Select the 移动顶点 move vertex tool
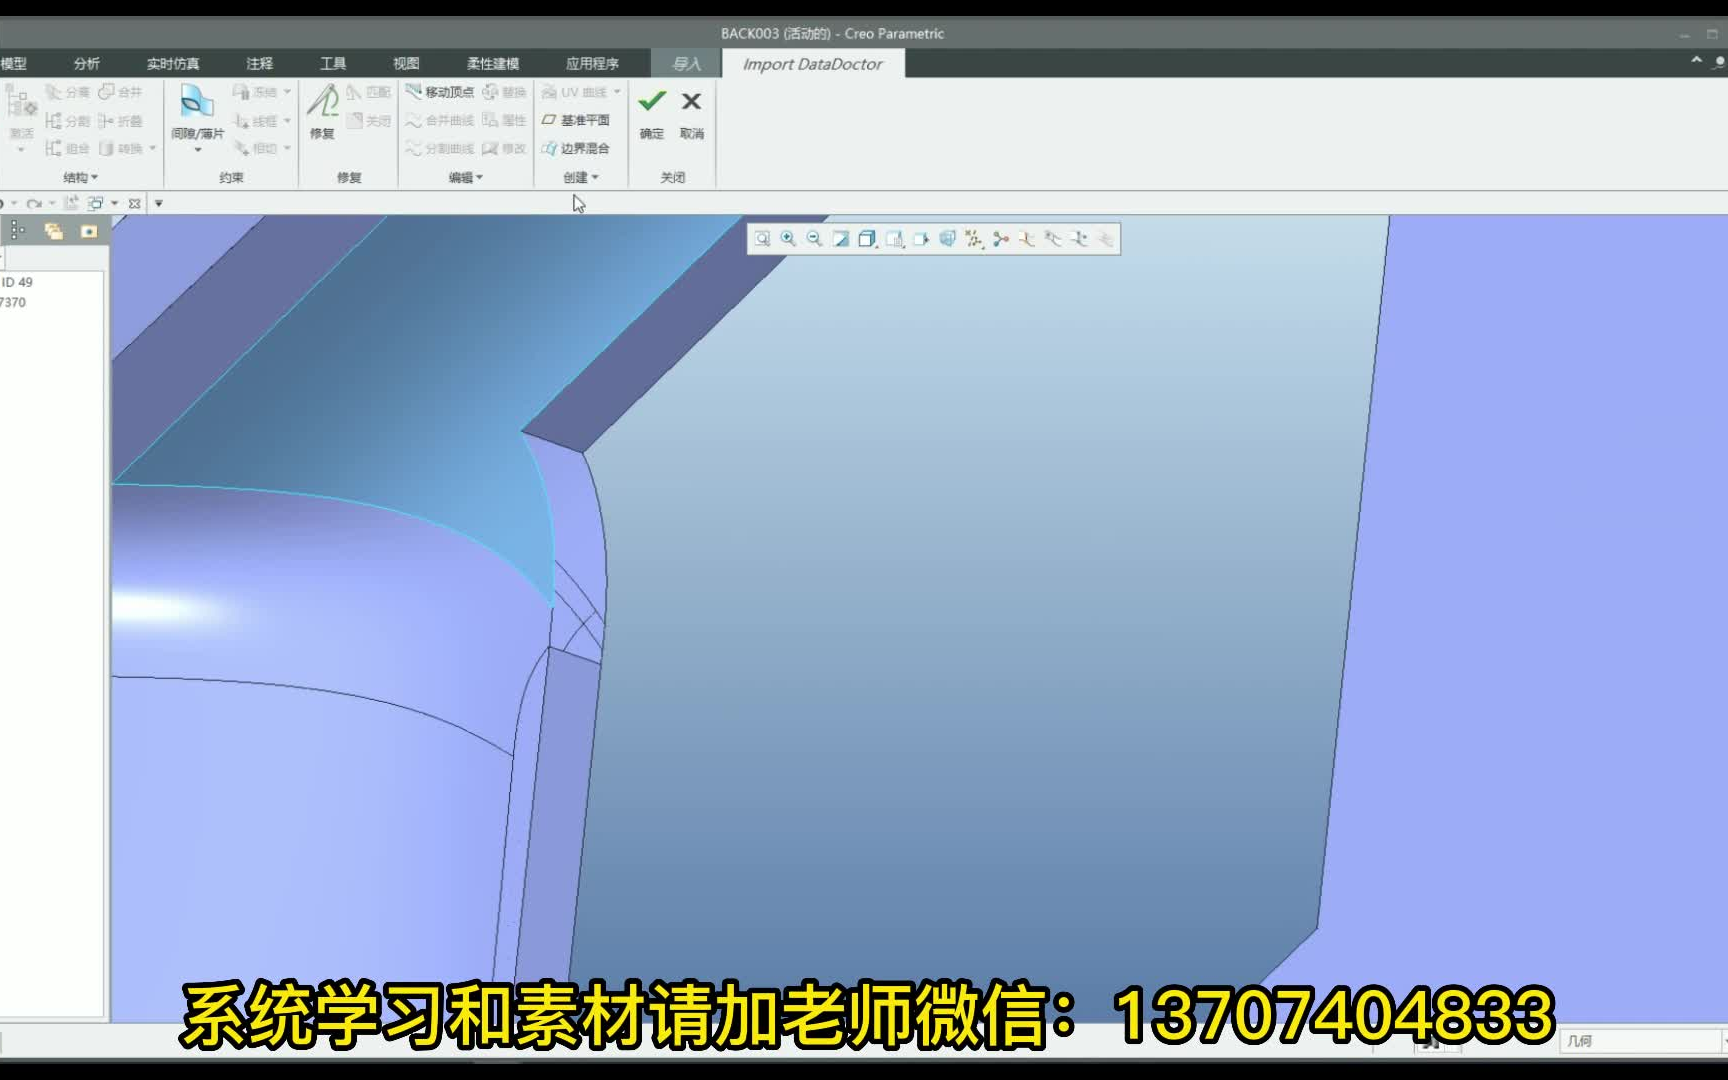Viewport: 1728px width, 1080px height. tap(440, 92)
